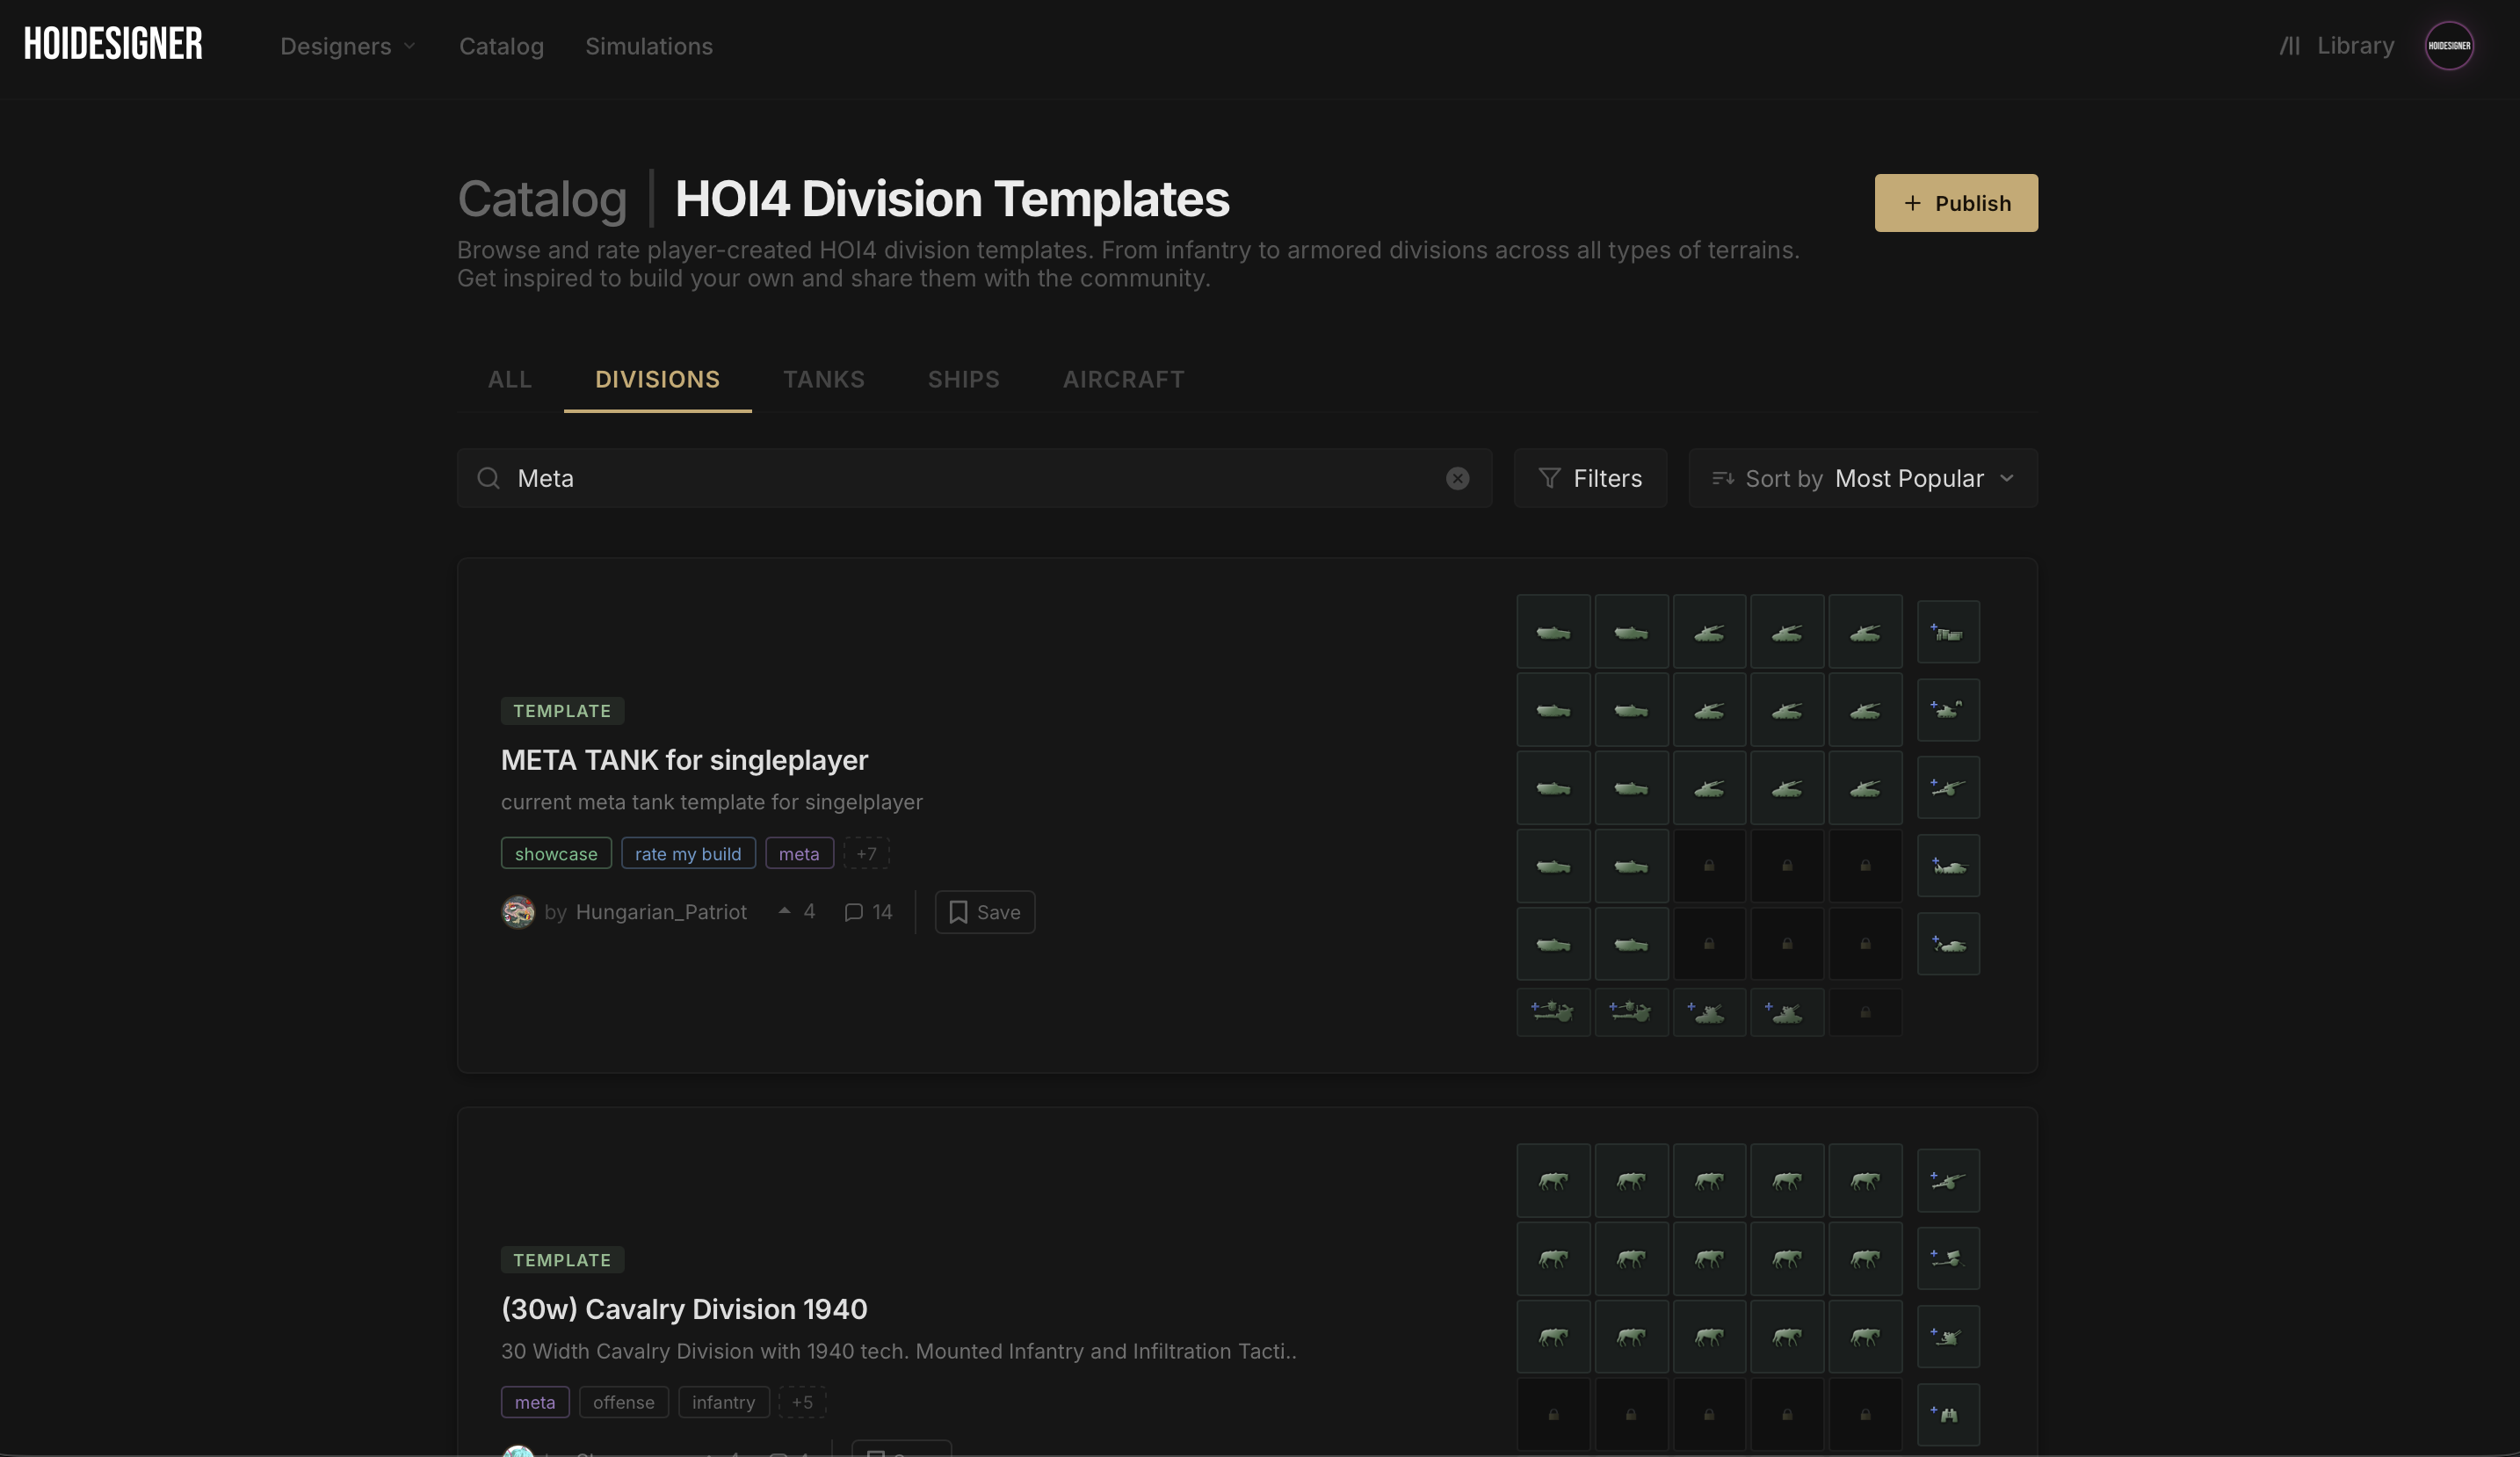2520x1457 pixels.
Task: Click the funnel icon in Filters
Action: point(1549,478)
